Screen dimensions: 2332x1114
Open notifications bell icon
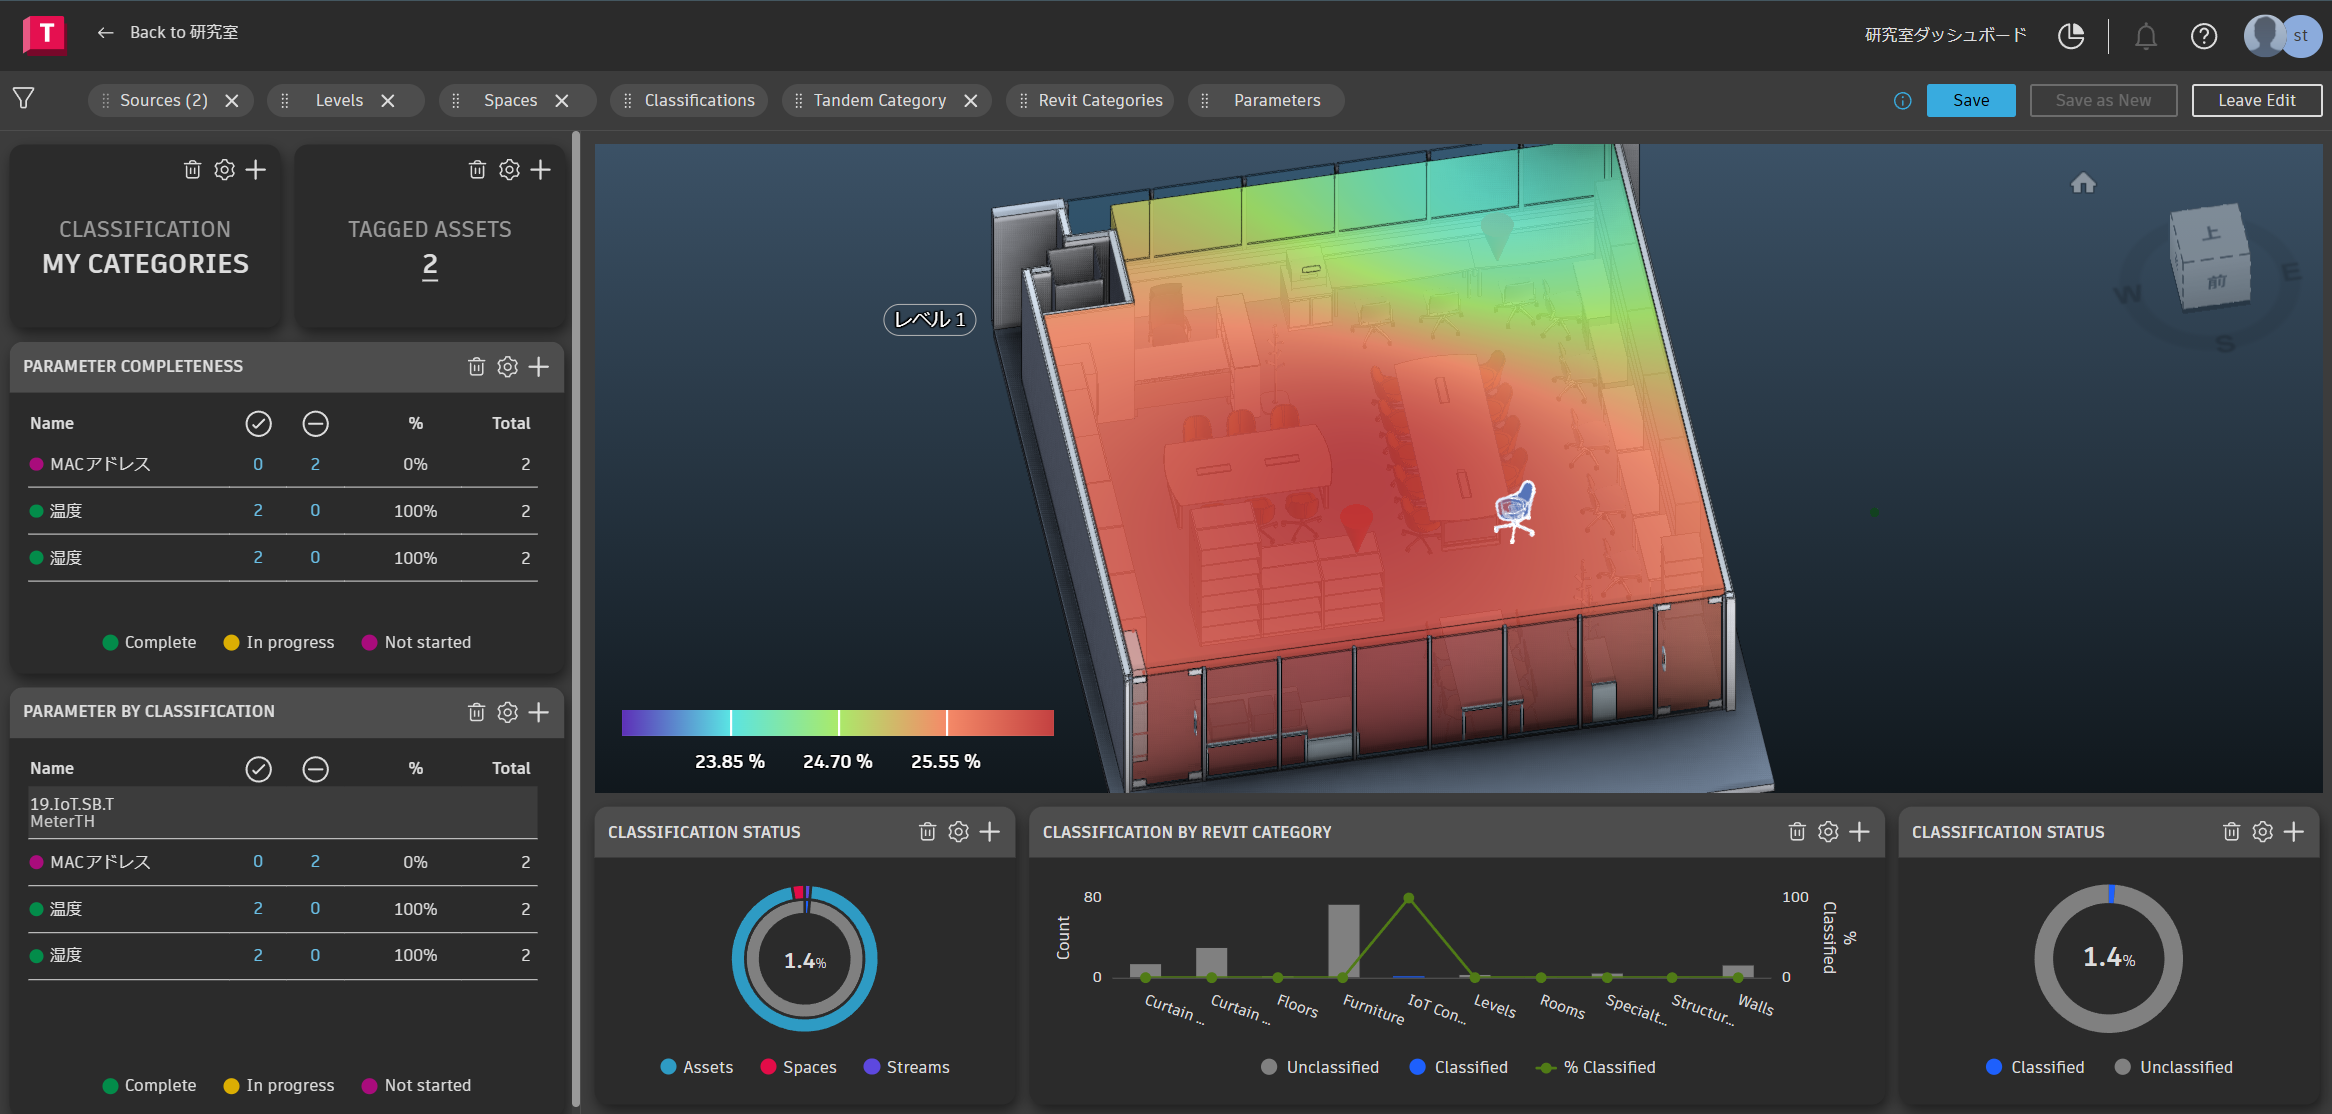pyautogui.click(x=2145, y=37)
